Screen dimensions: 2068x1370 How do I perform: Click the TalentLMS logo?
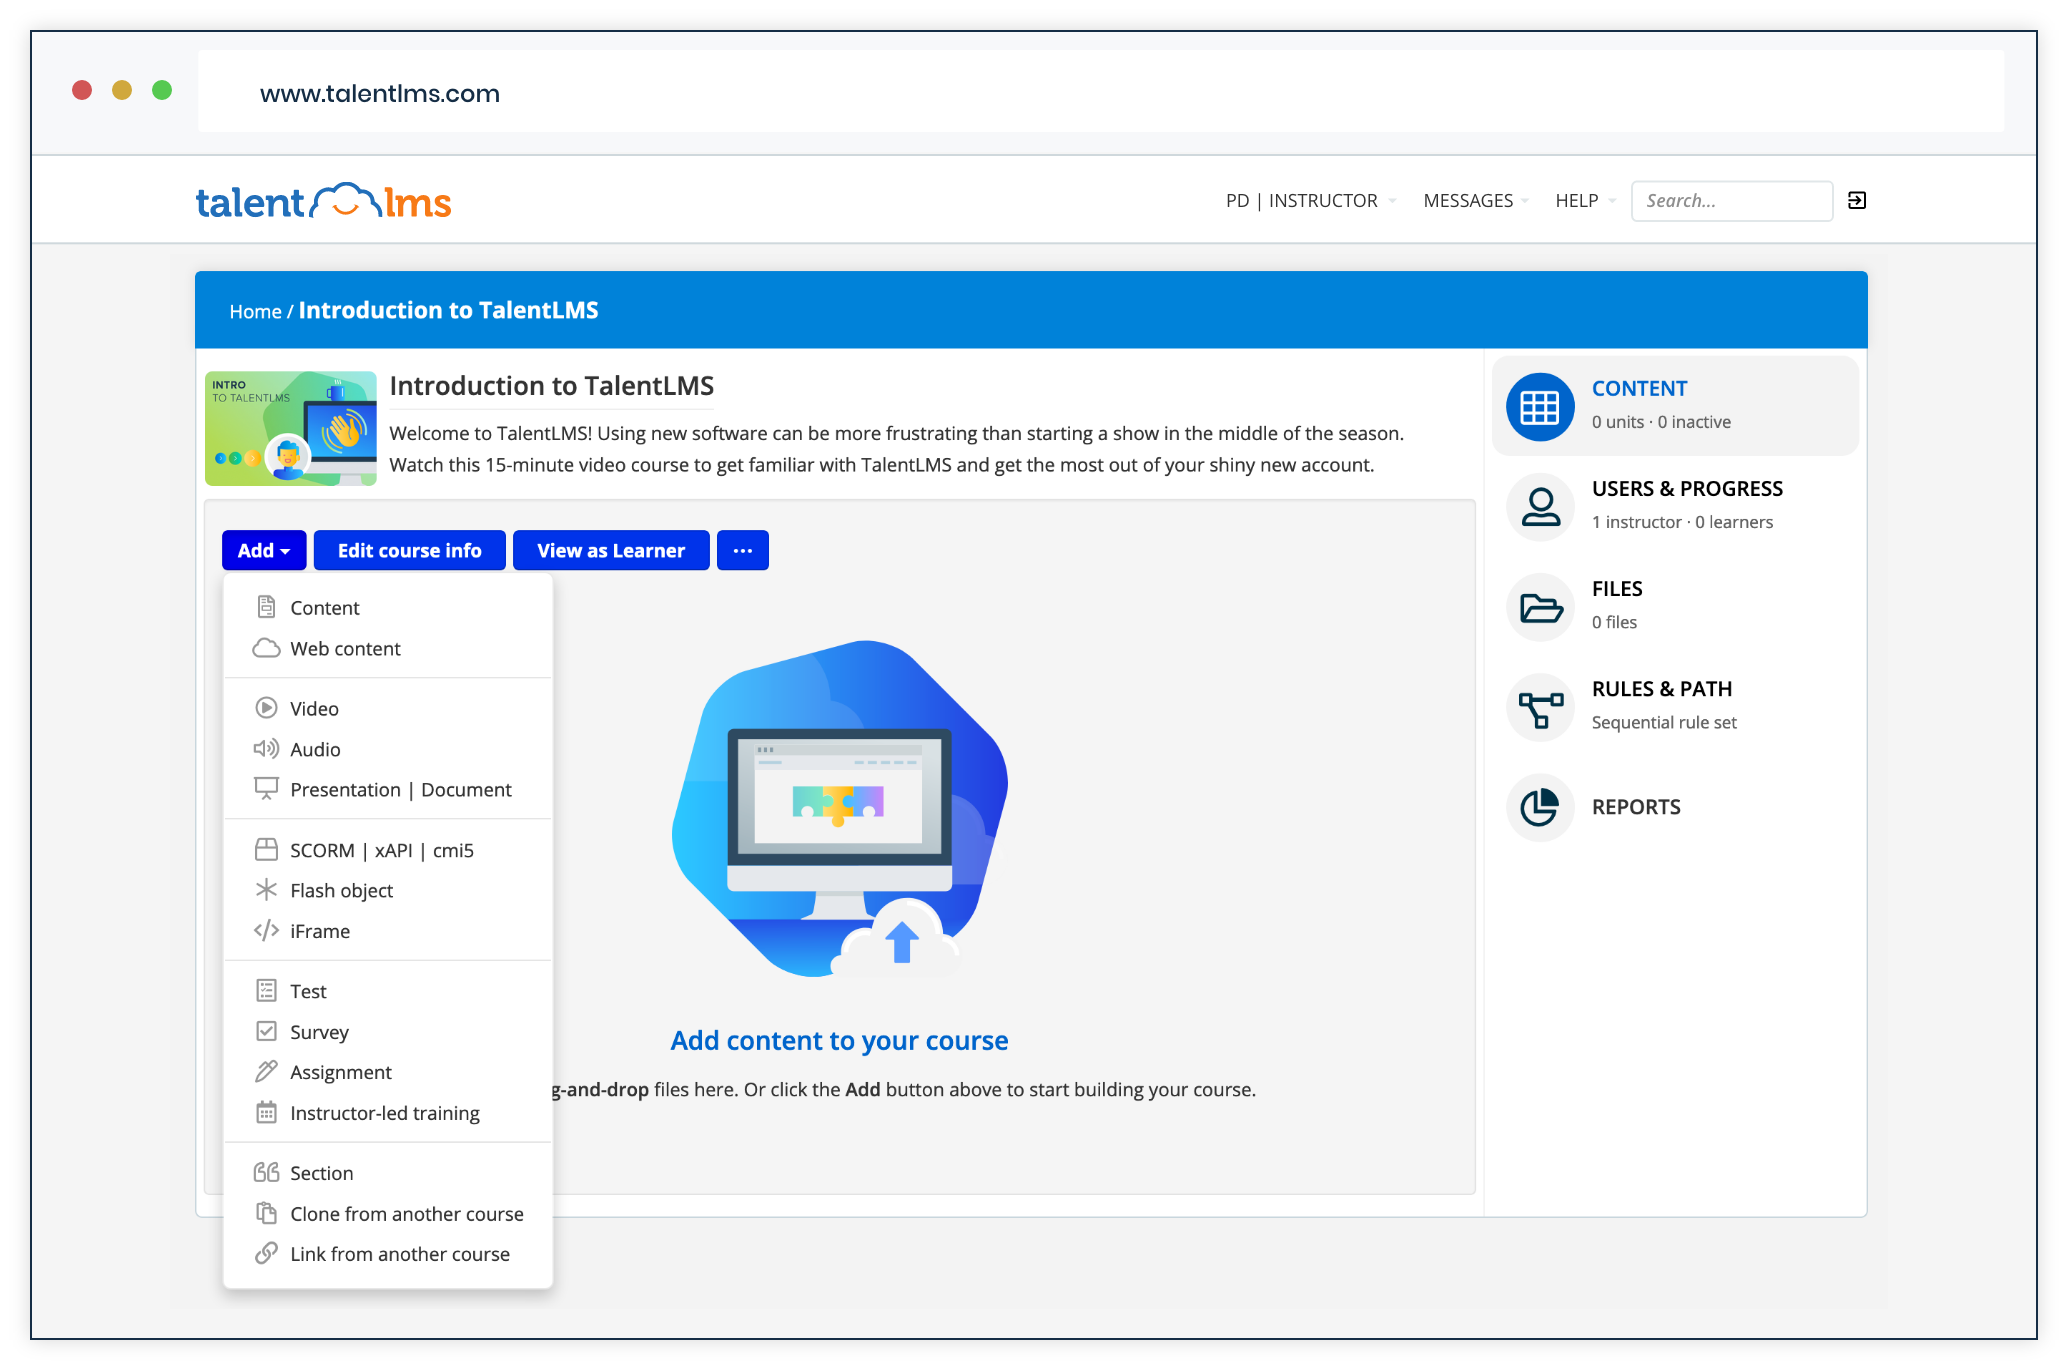point(323,201)
